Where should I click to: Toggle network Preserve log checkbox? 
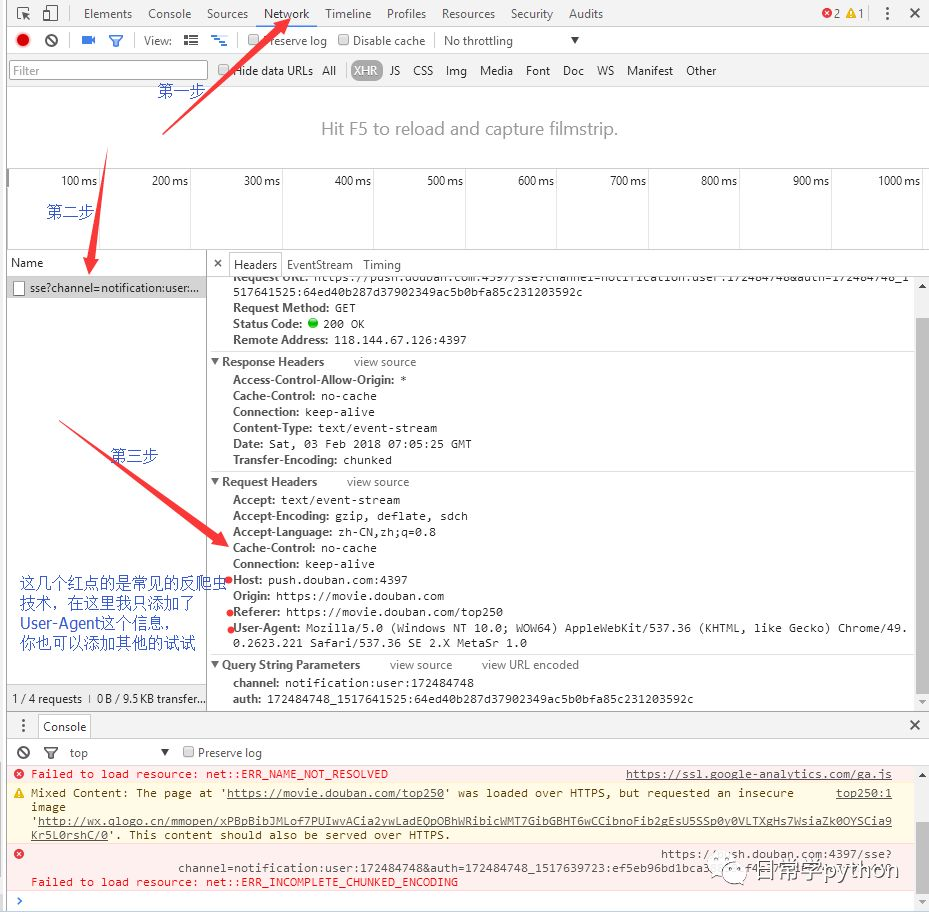pos(254,40)
